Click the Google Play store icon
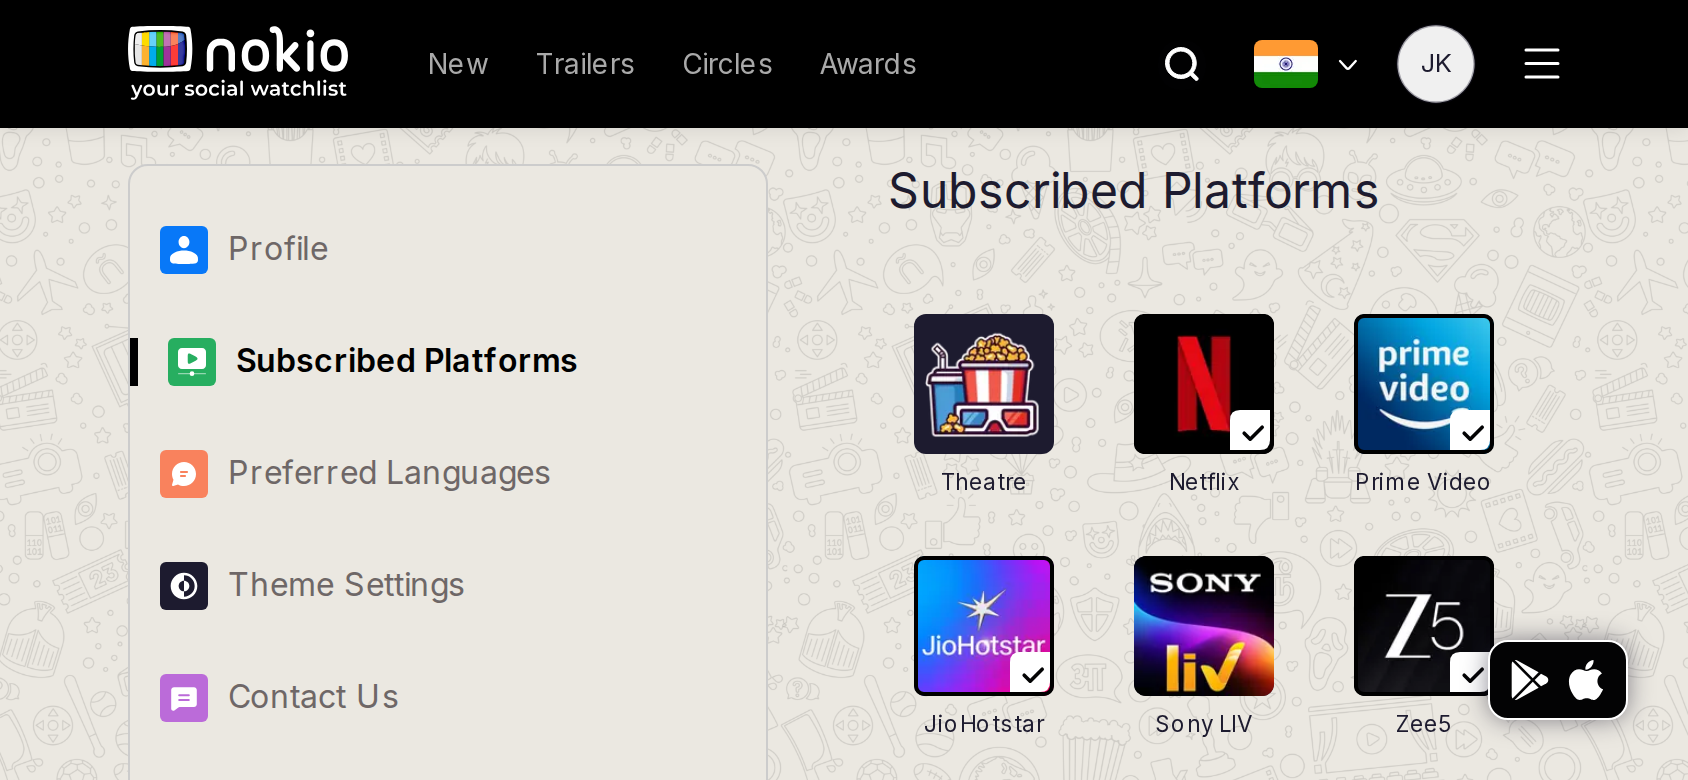The height and width of the screenshot is (780, 1688). (x=1529, y=680)
